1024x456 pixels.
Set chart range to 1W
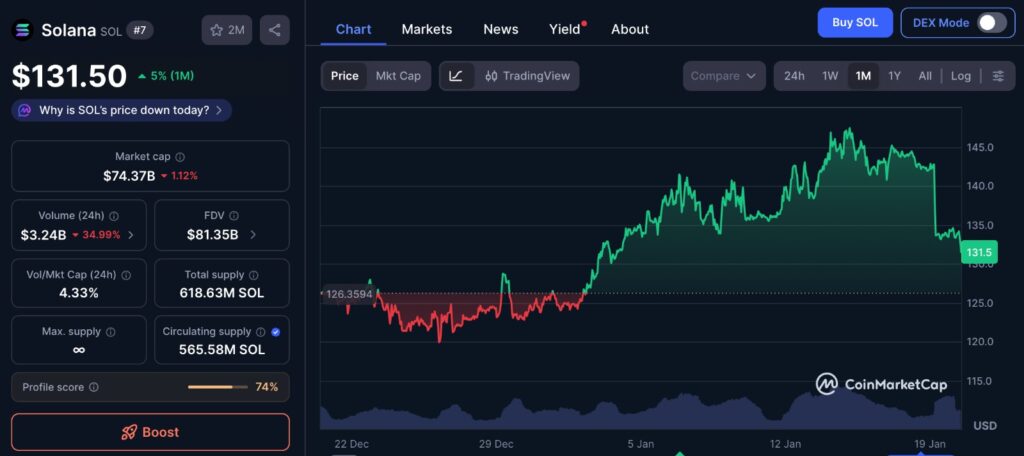coord(830,76)
